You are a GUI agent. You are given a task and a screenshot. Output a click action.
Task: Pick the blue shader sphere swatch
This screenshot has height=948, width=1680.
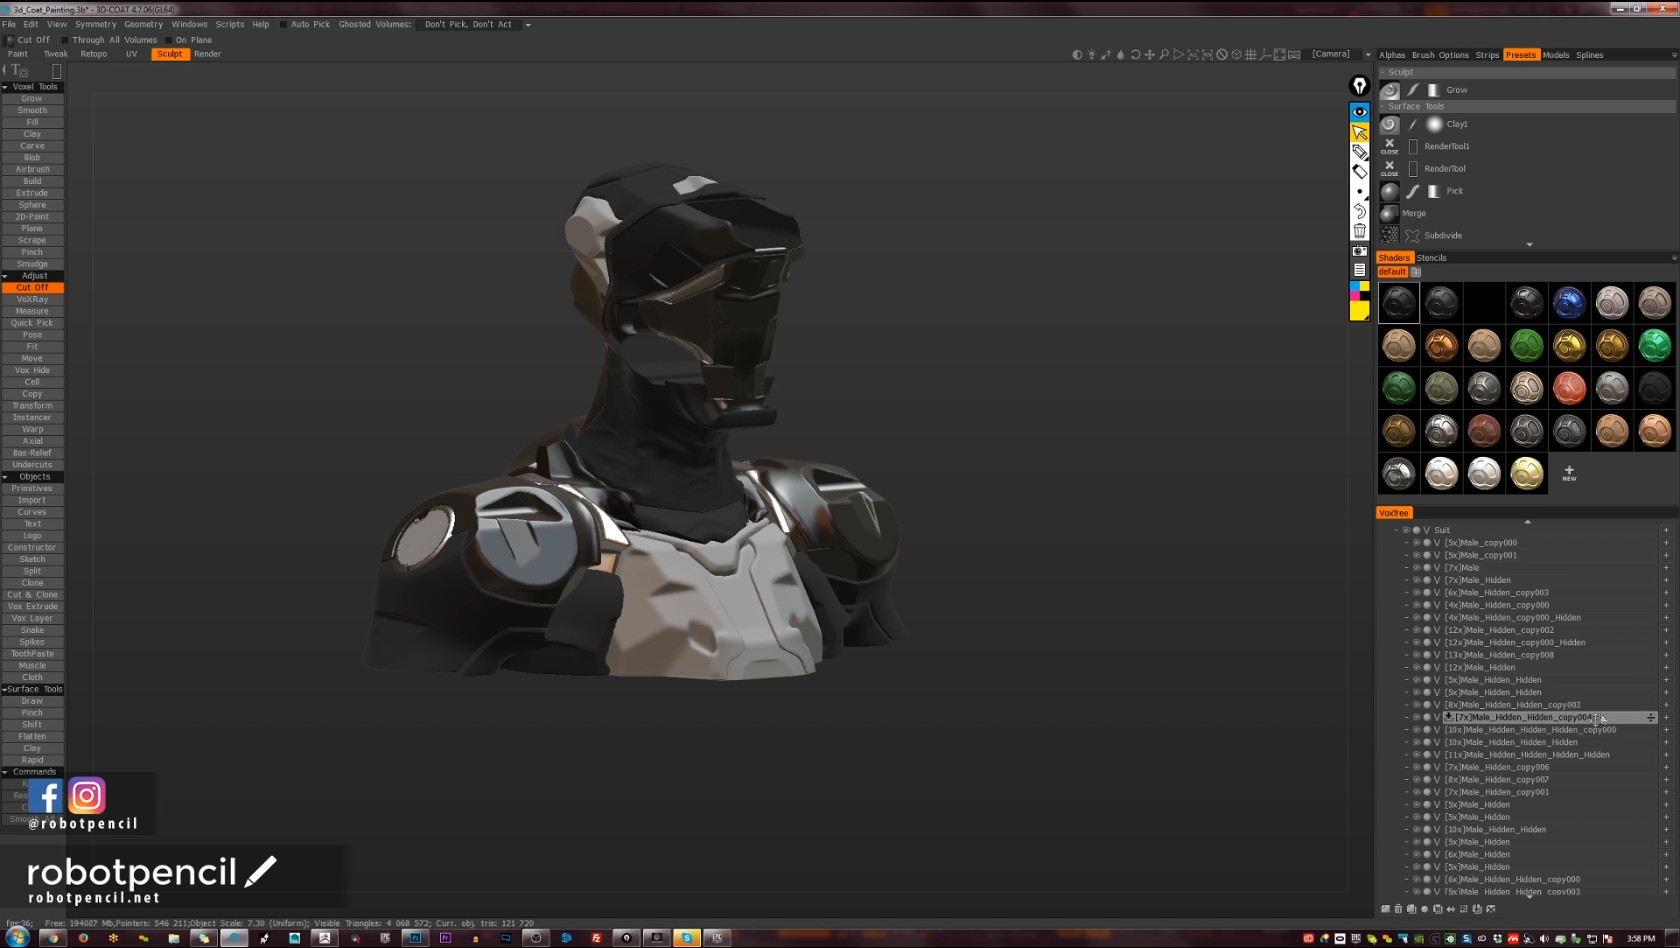(1569, 302)
